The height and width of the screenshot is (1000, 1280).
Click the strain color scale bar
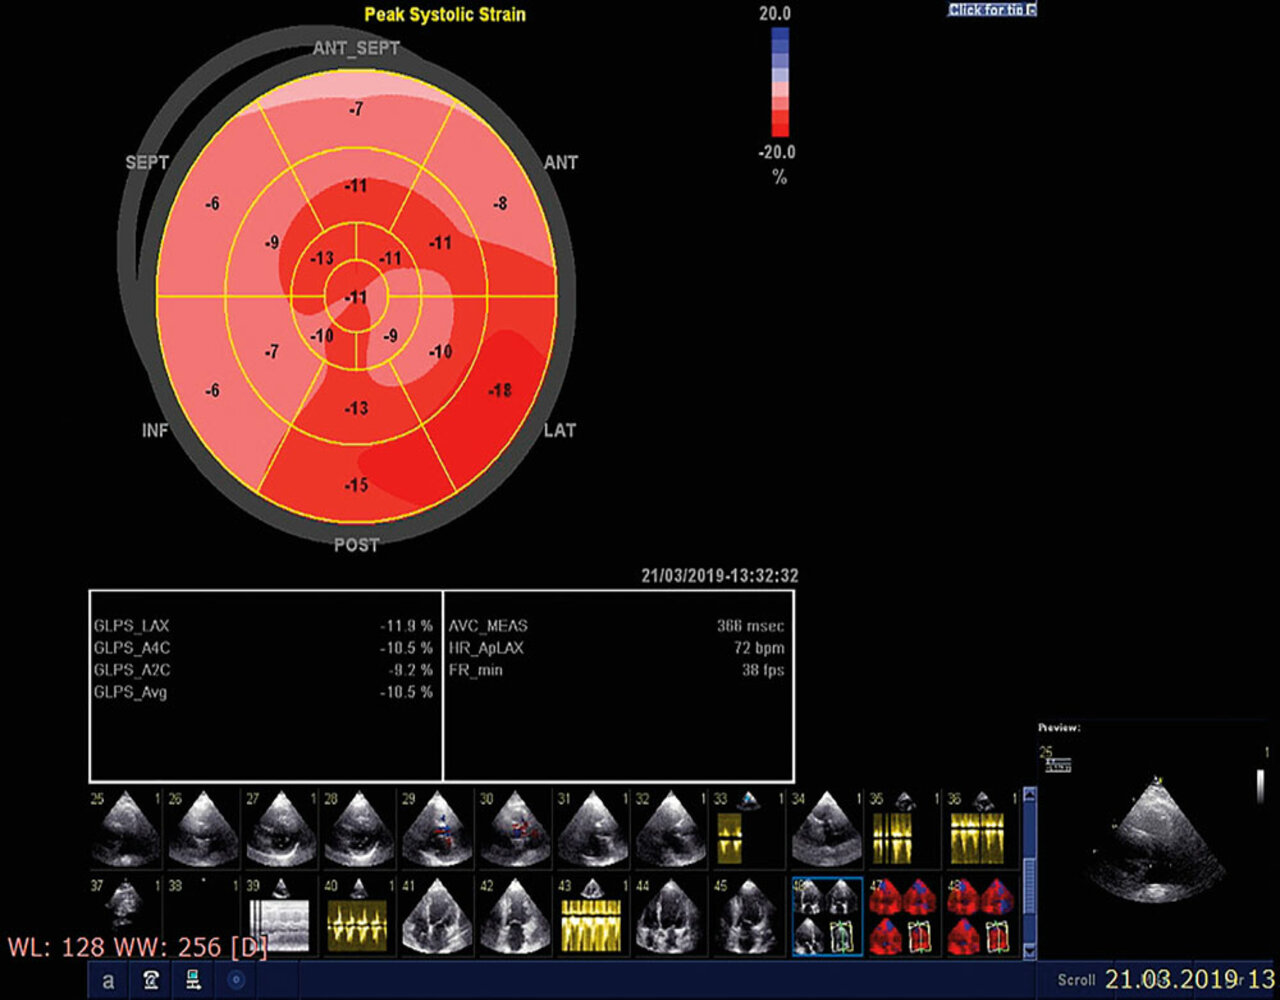pos(780,81)
